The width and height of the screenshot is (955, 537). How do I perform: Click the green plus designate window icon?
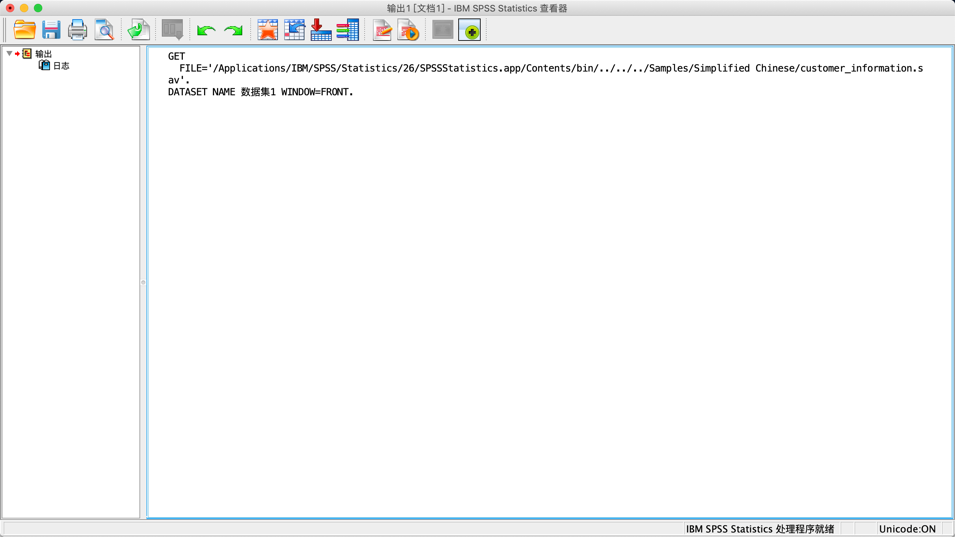coord(470,30)
